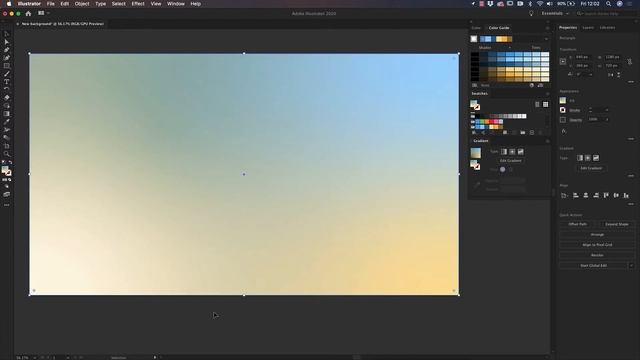Open the Swatches panel options menu
The height and width of the screenshot is (360, 640).
pyautogui.click(x=547, y=93)
